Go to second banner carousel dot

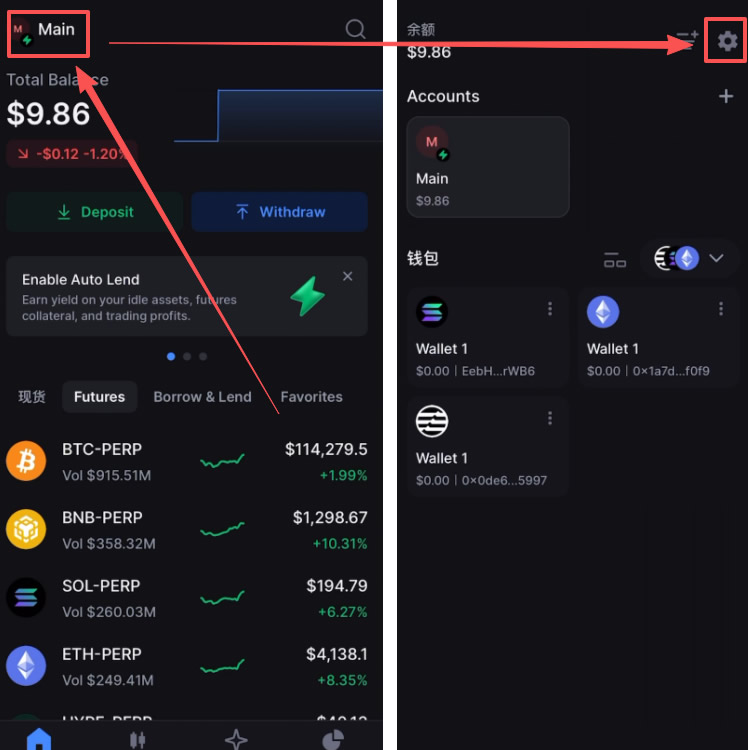point(187,356)
